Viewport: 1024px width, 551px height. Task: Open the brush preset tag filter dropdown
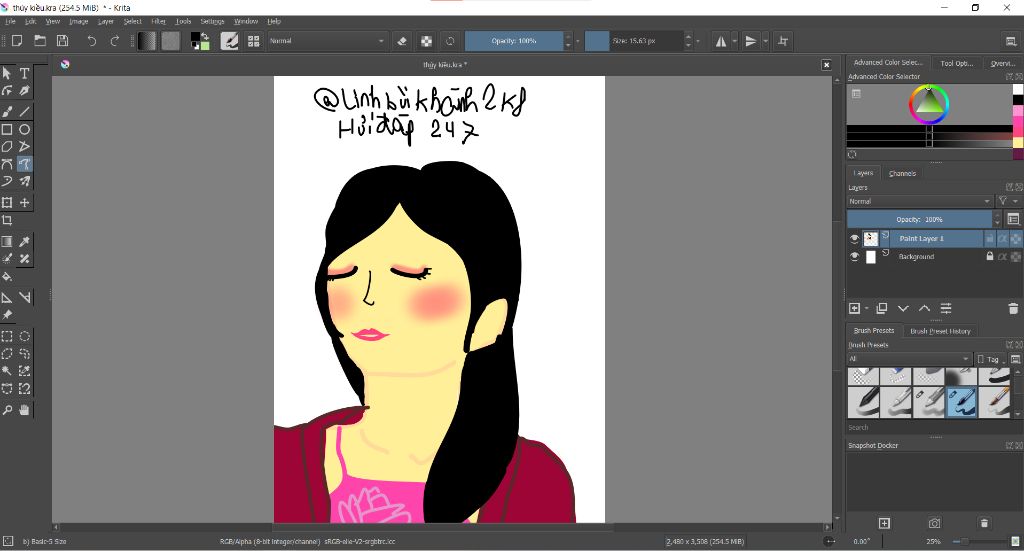909,359
